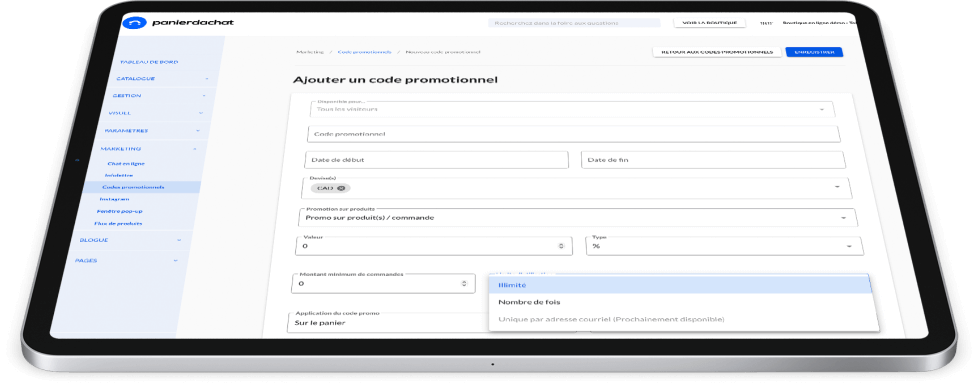Click the Valeur number field
This screenshot has height=387, width=978.
pyautogui.click(x=434, y=246)
